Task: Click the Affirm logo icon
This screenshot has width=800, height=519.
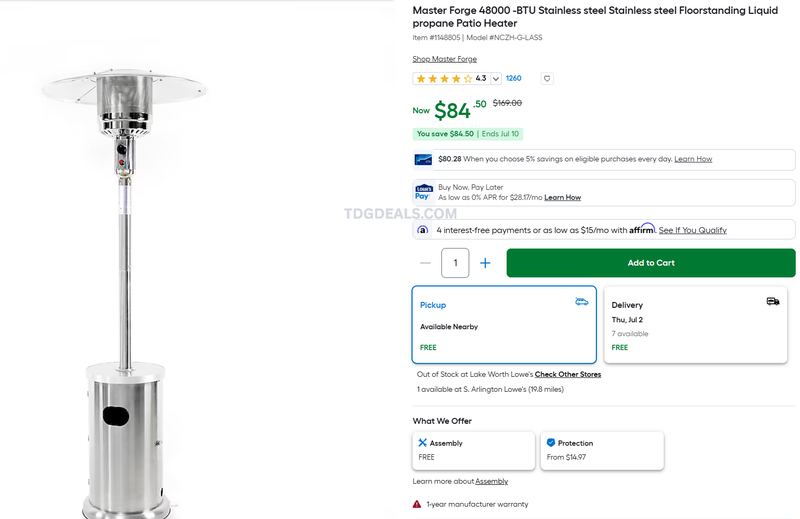Action: point(422,230)
